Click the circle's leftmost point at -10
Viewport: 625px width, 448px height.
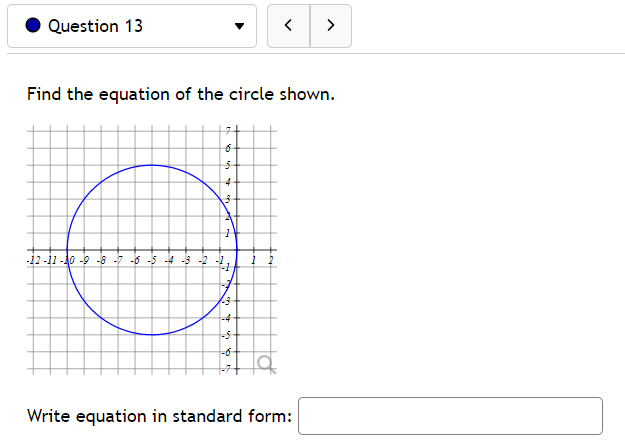pos(67,250)
